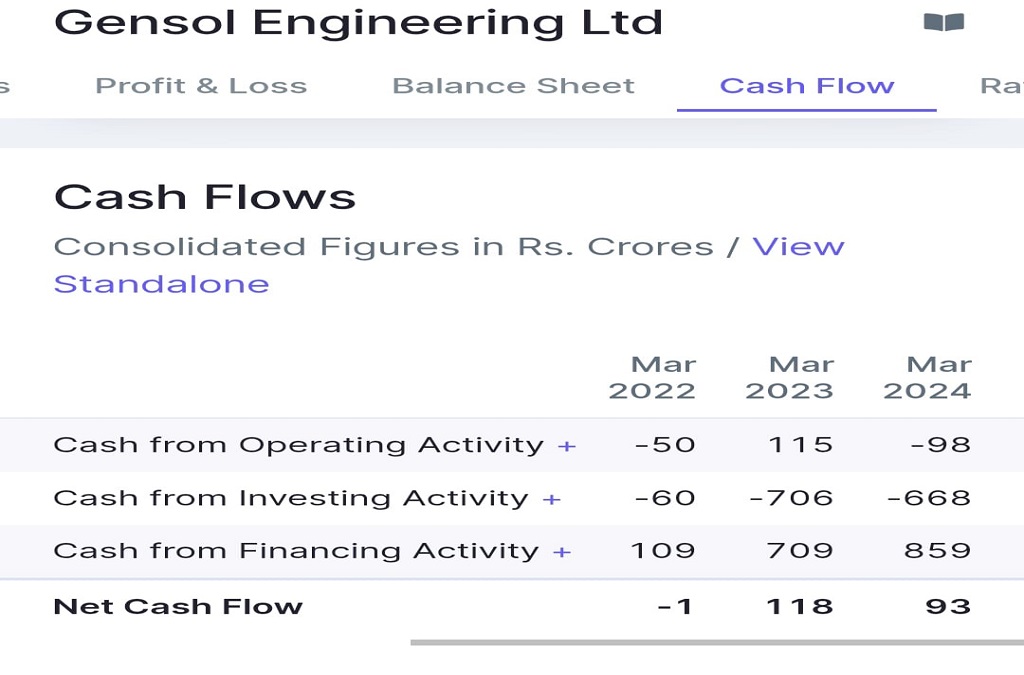Screen dimensions: 1024x675
Task: Click the book icon beside company name
Action: 943,22
